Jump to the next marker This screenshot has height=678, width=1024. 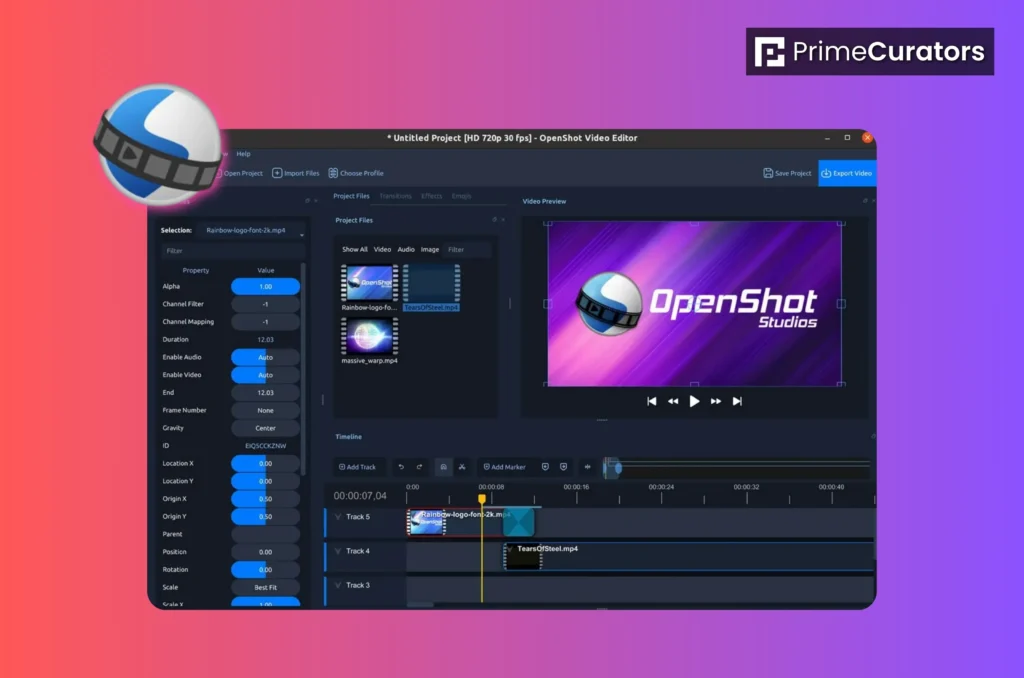[x=563, y=467]
